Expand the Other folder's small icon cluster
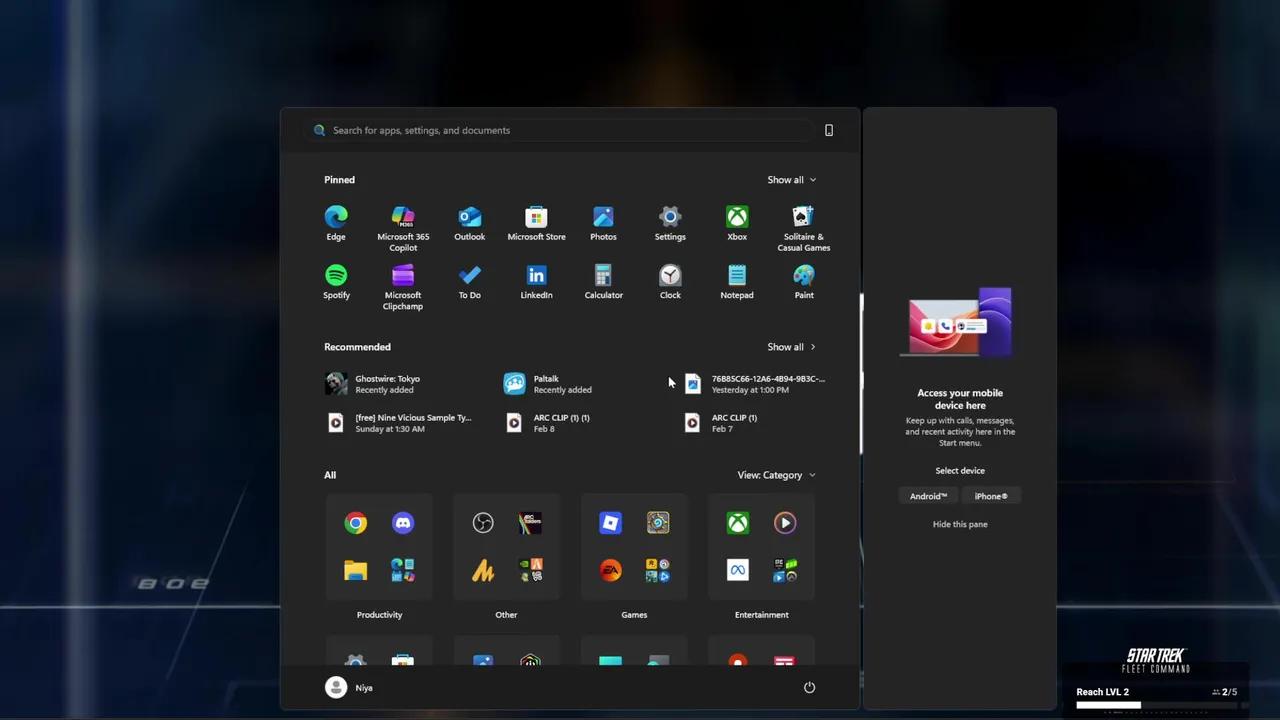The image size is (1280, 720). 530,570
